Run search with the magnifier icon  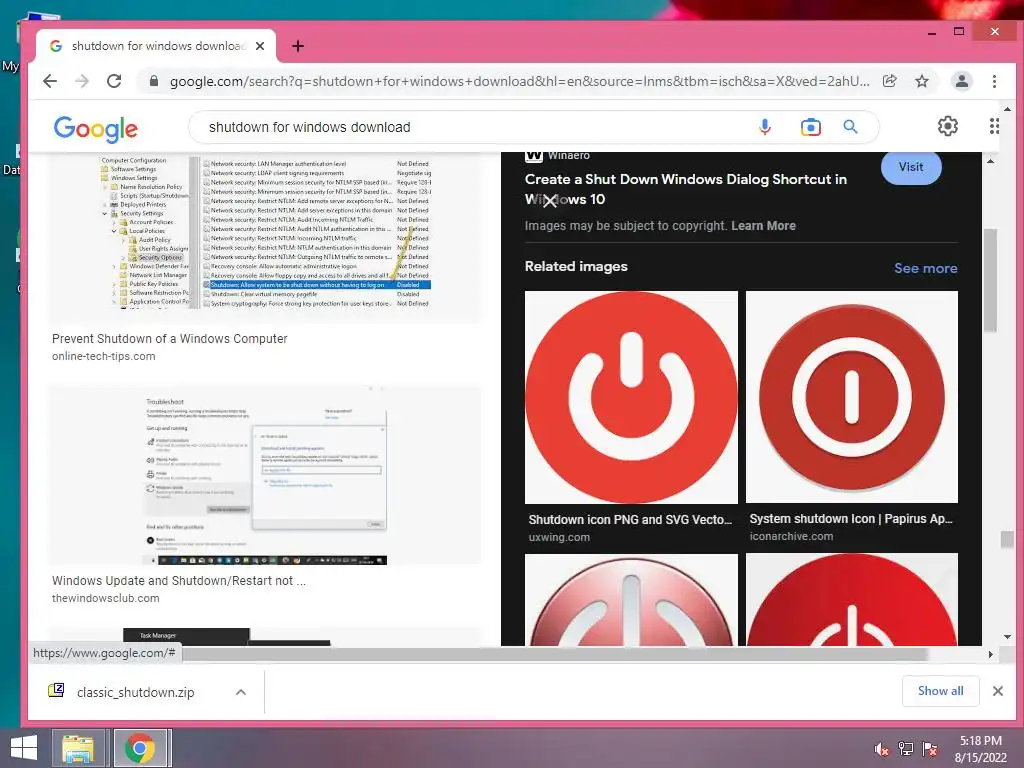click(x=850, y=127)
